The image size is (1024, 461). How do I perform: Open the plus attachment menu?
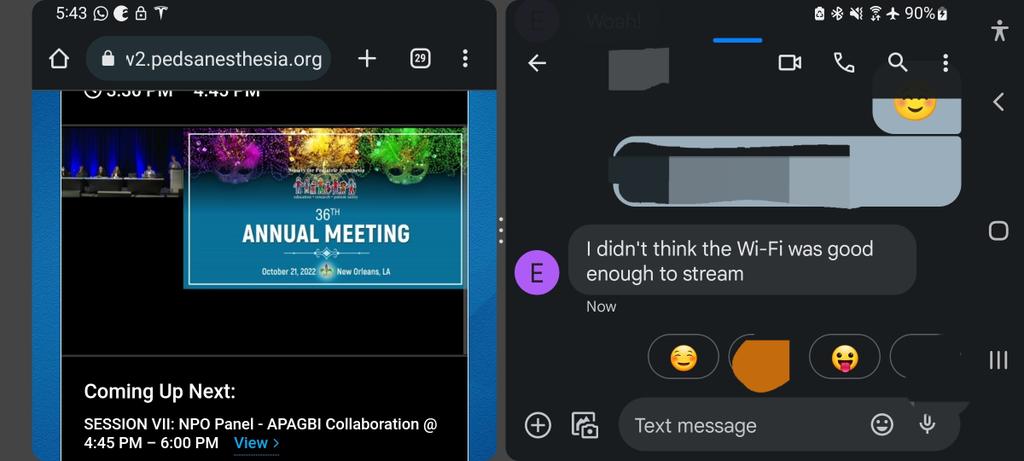coord(537,425)
